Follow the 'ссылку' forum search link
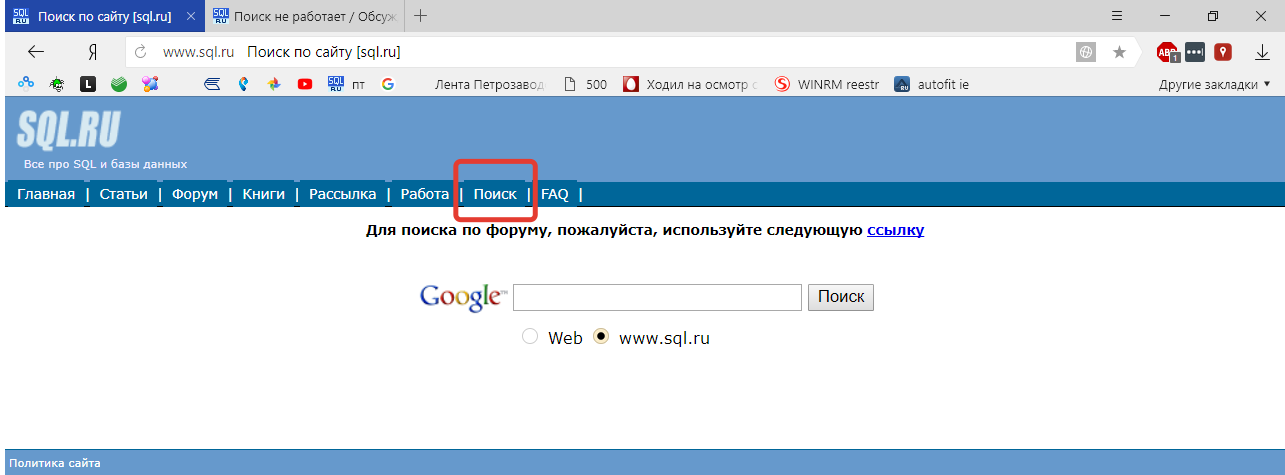1285x475 pixels. pos(895,230)
